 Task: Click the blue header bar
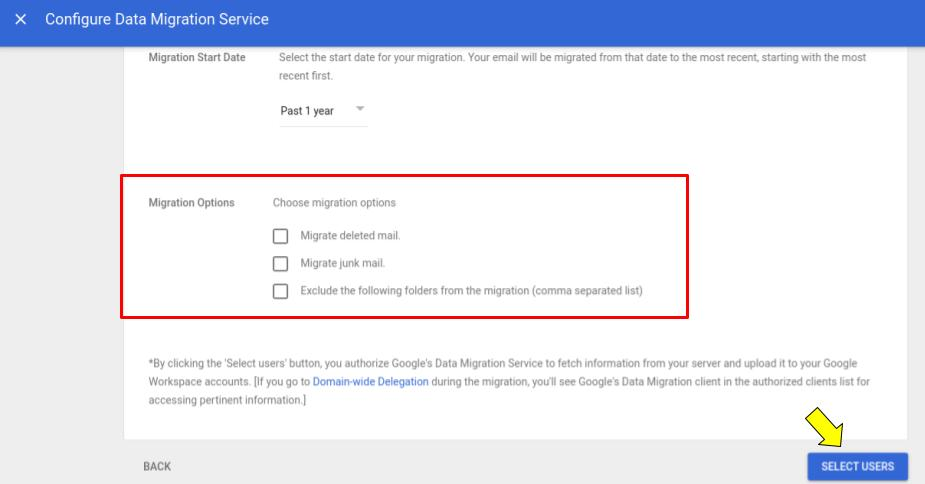point(462,22)
